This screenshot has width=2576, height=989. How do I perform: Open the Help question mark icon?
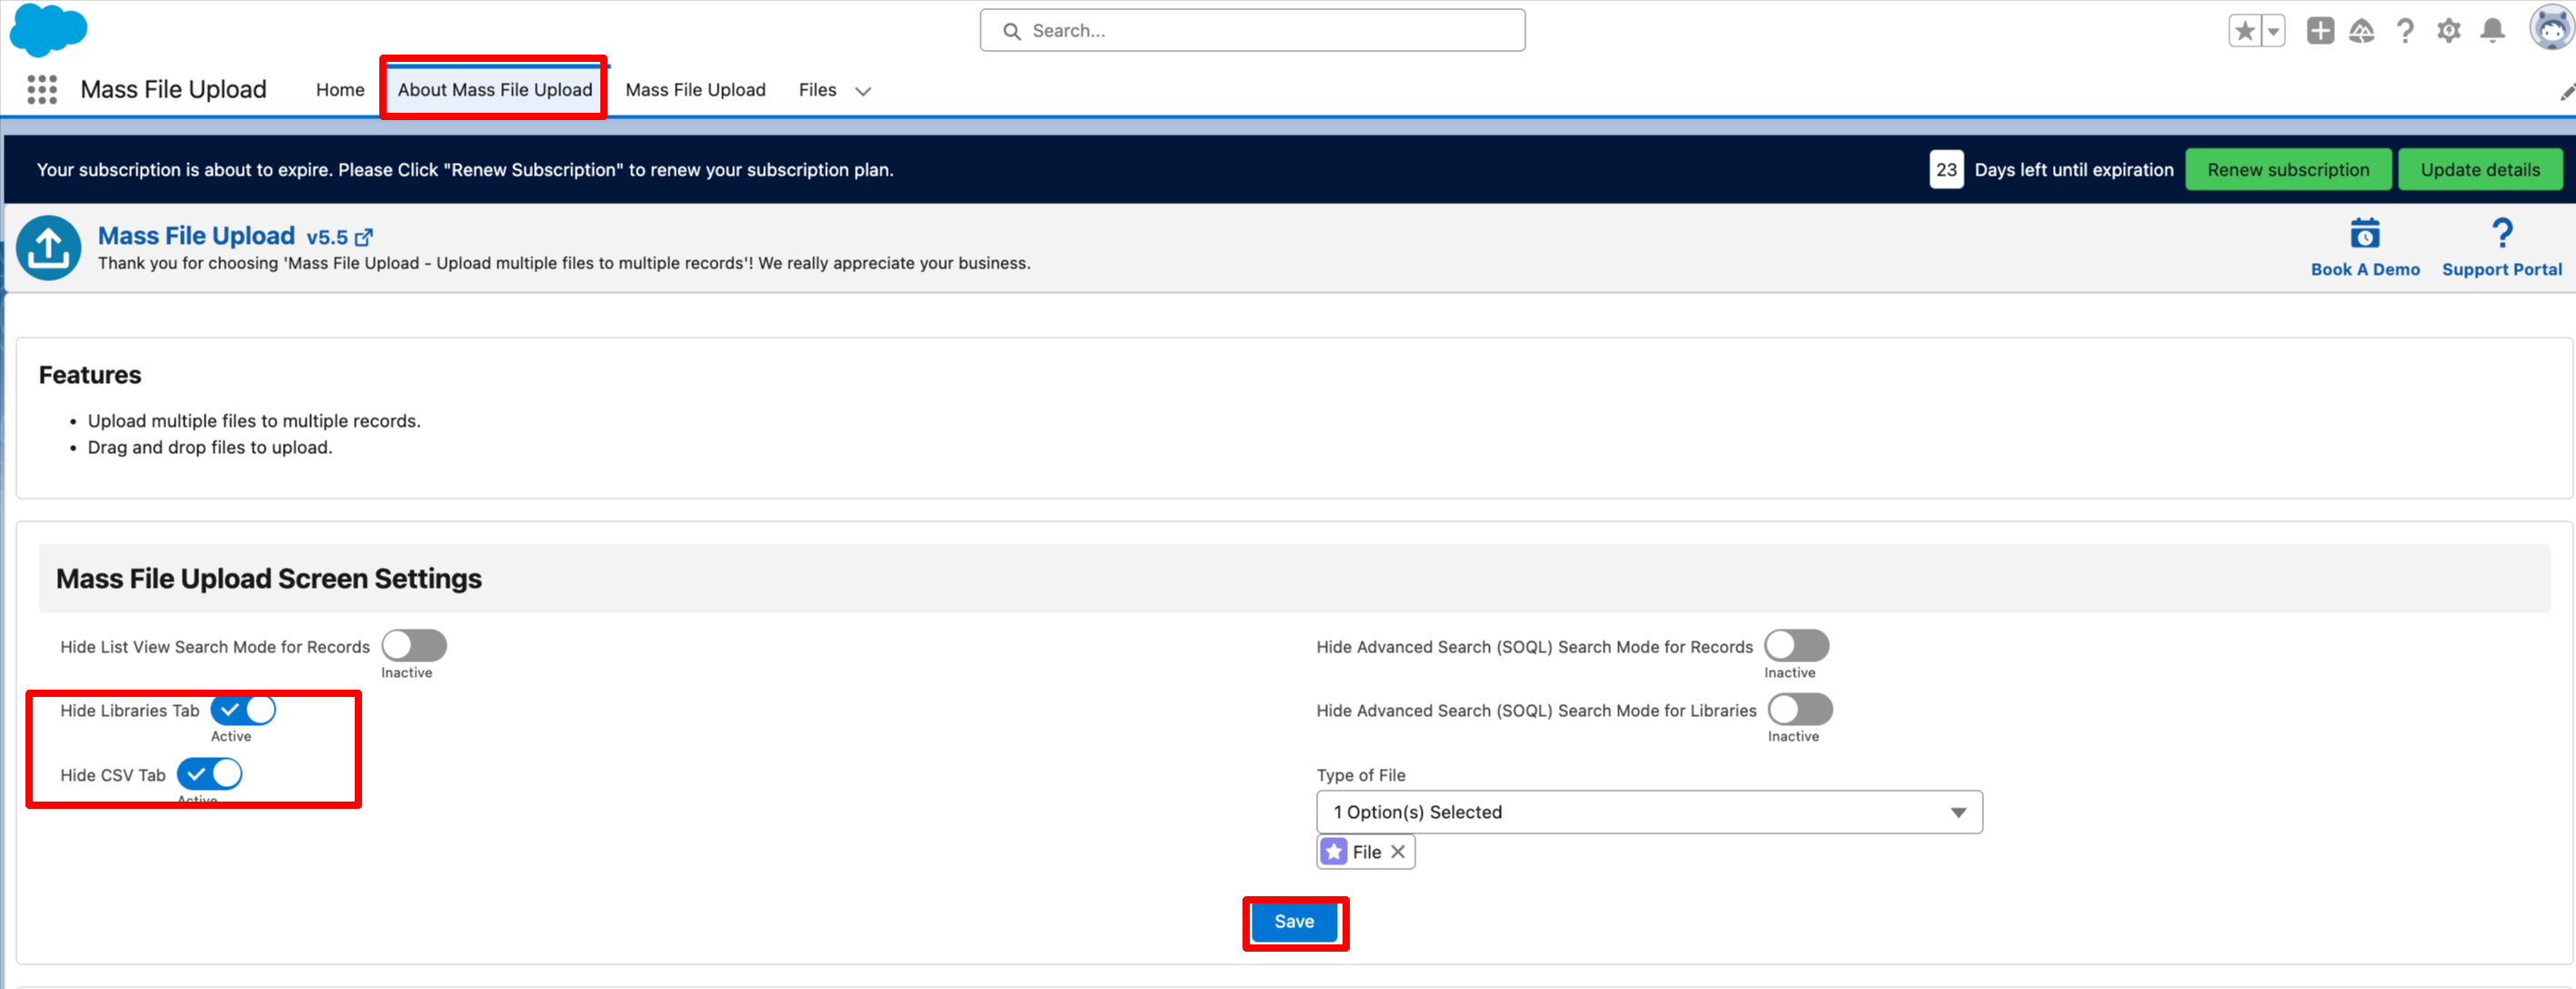pos(2405,31)
